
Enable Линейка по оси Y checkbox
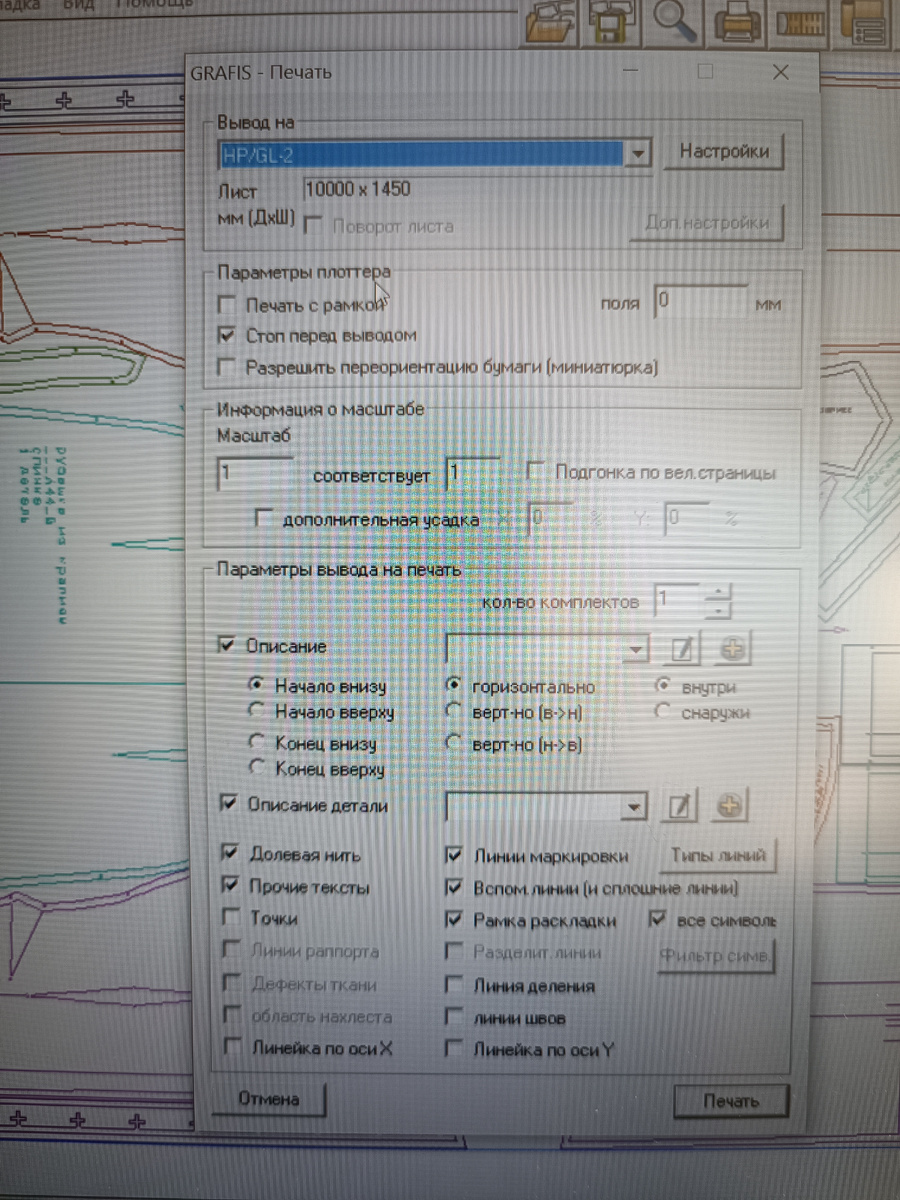pos(454,1048)
